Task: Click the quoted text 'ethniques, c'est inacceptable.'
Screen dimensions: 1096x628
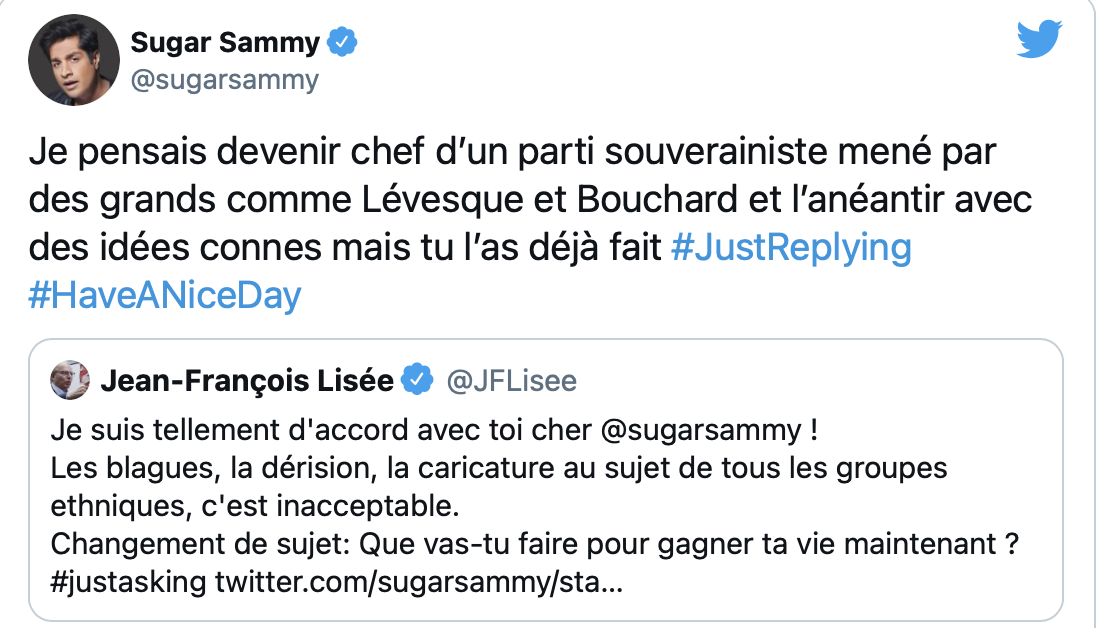Action: tap(253, 507)
